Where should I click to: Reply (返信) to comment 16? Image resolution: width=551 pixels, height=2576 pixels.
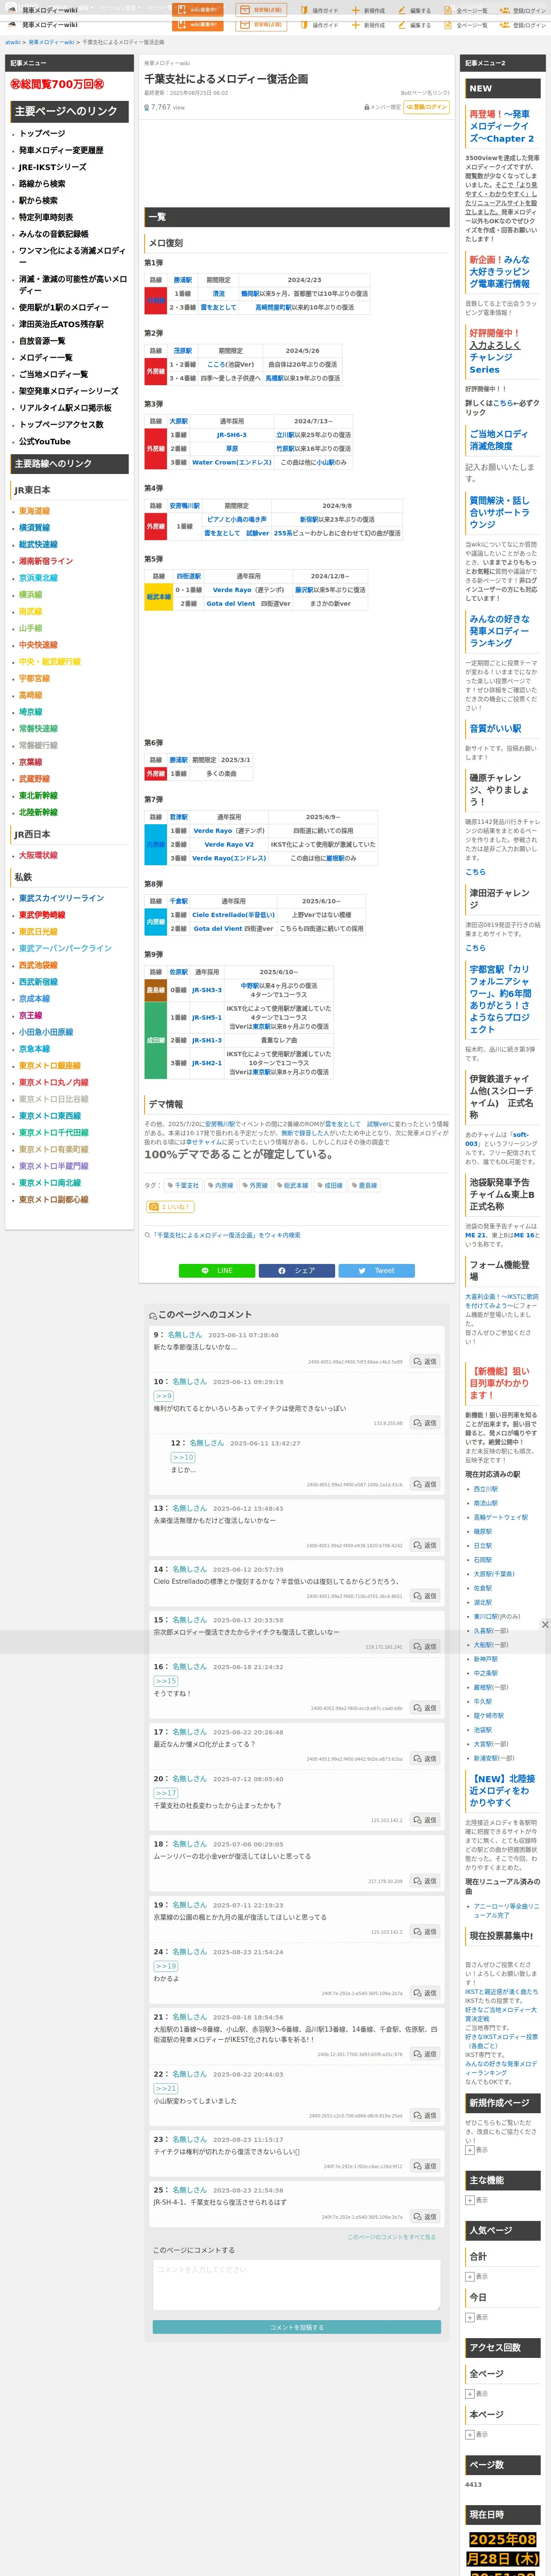425,1708
